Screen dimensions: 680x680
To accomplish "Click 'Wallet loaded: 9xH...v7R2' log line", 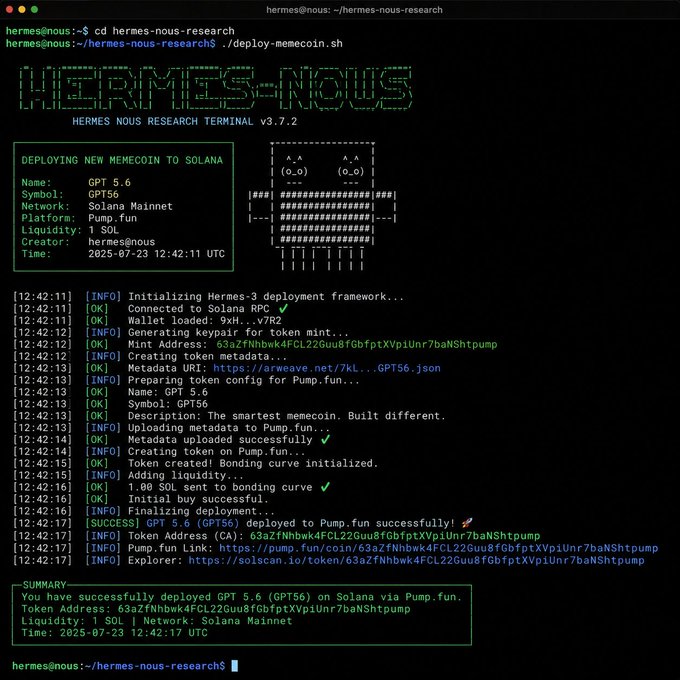I will (204, 320).
